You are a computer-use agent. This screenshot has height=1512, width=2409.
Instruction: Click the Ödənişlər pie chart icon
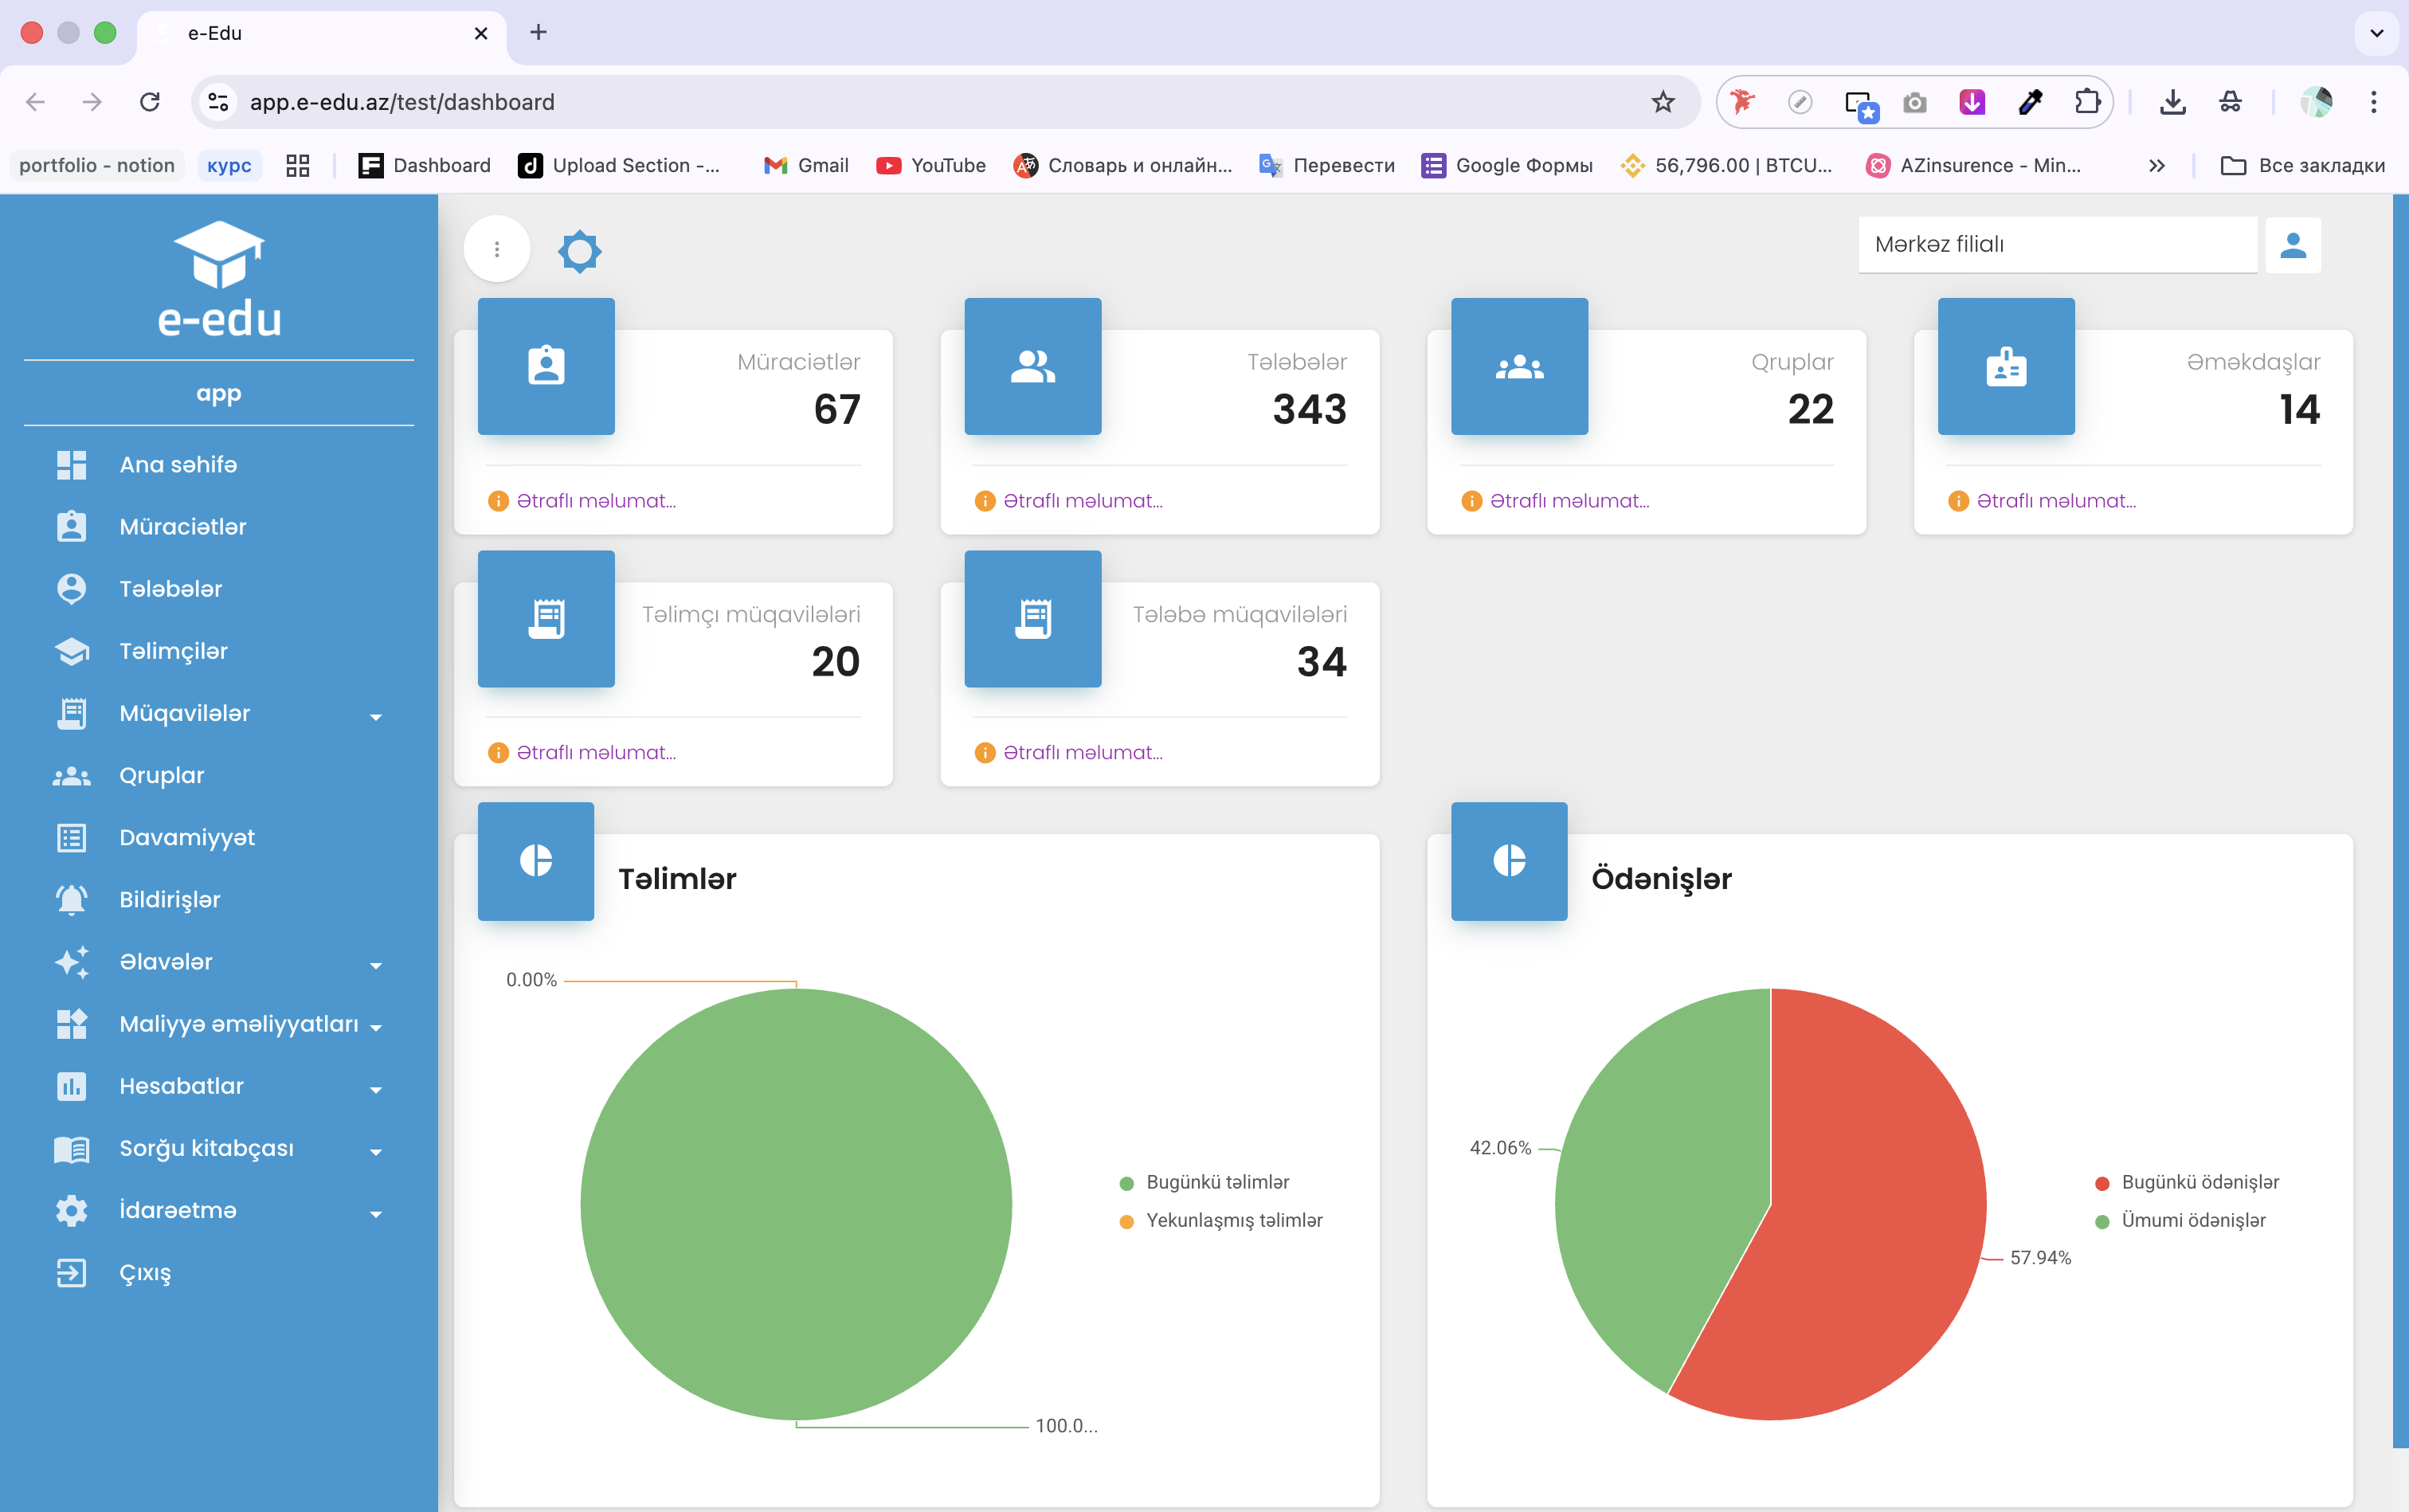point(1509,861)
